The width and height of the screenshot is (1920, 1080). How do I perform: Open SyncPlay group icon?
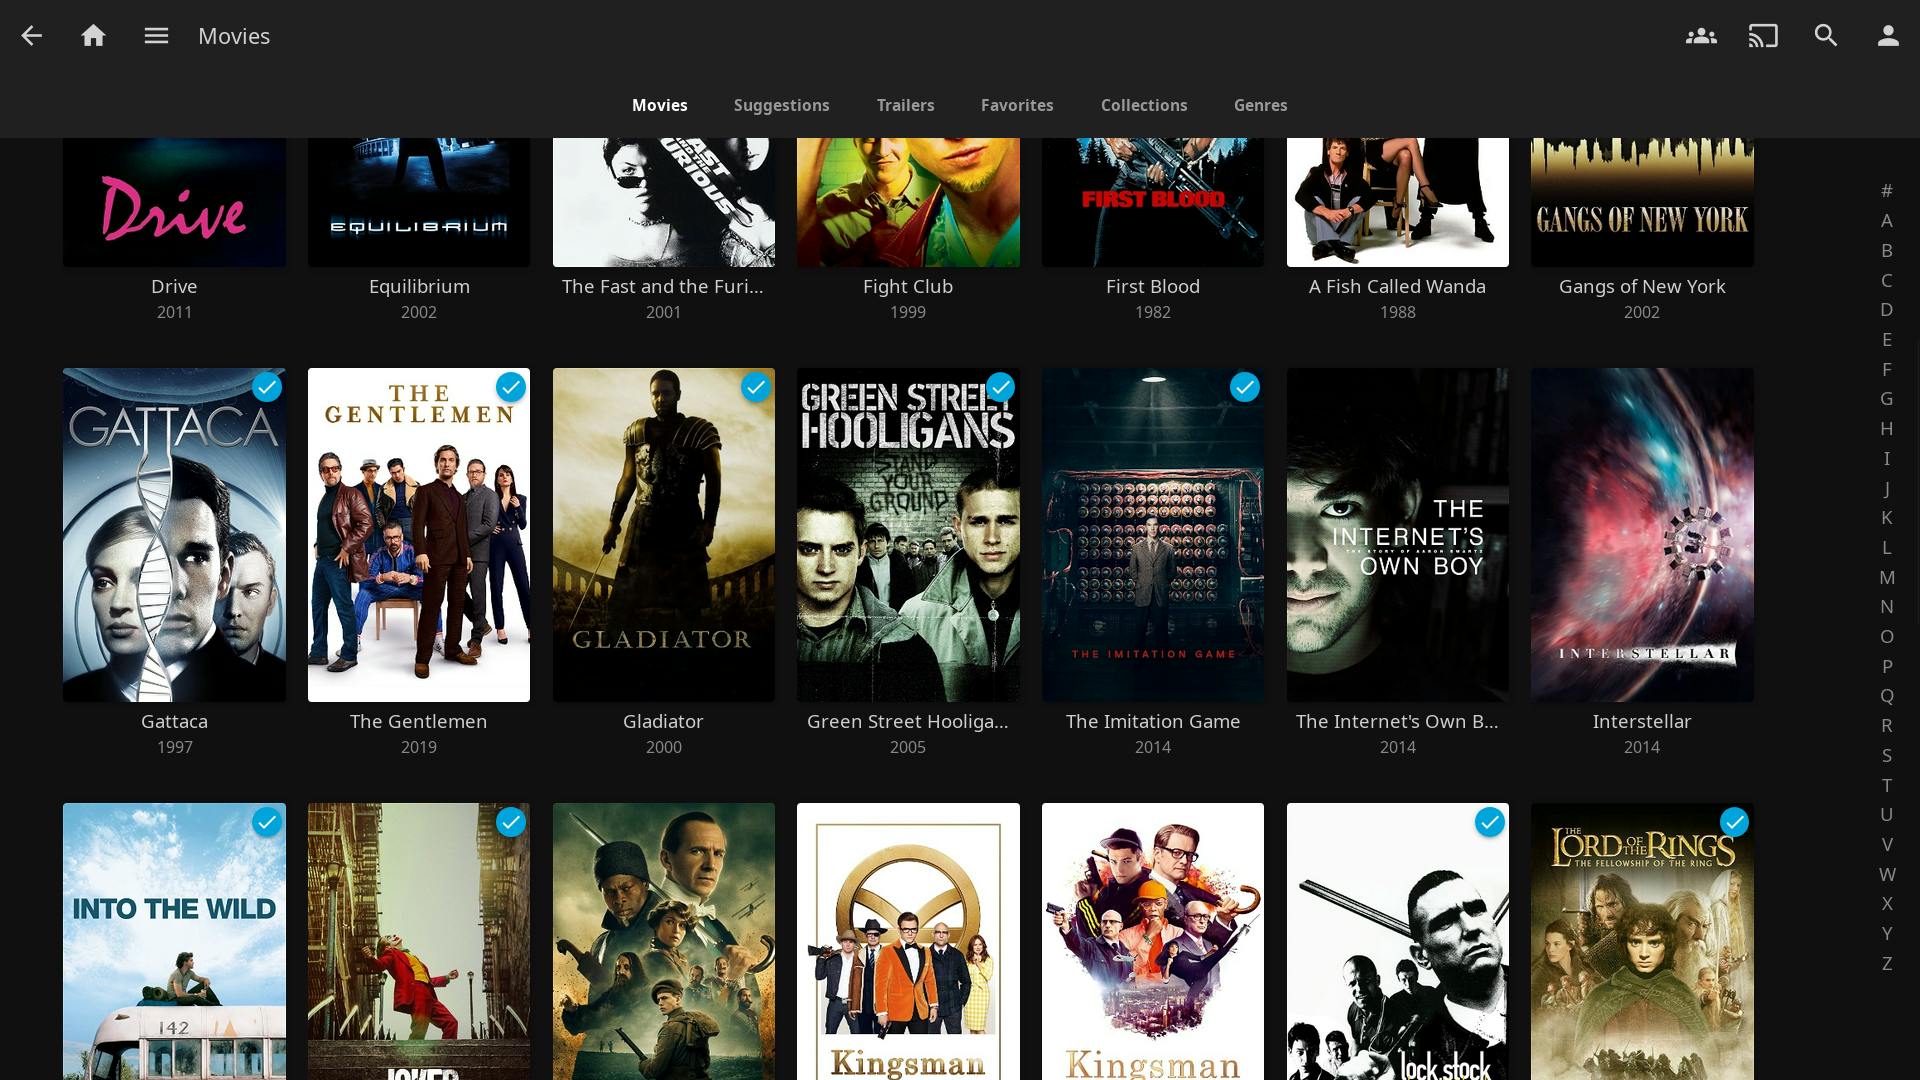pyautogui.click(x=1700, y=36)
